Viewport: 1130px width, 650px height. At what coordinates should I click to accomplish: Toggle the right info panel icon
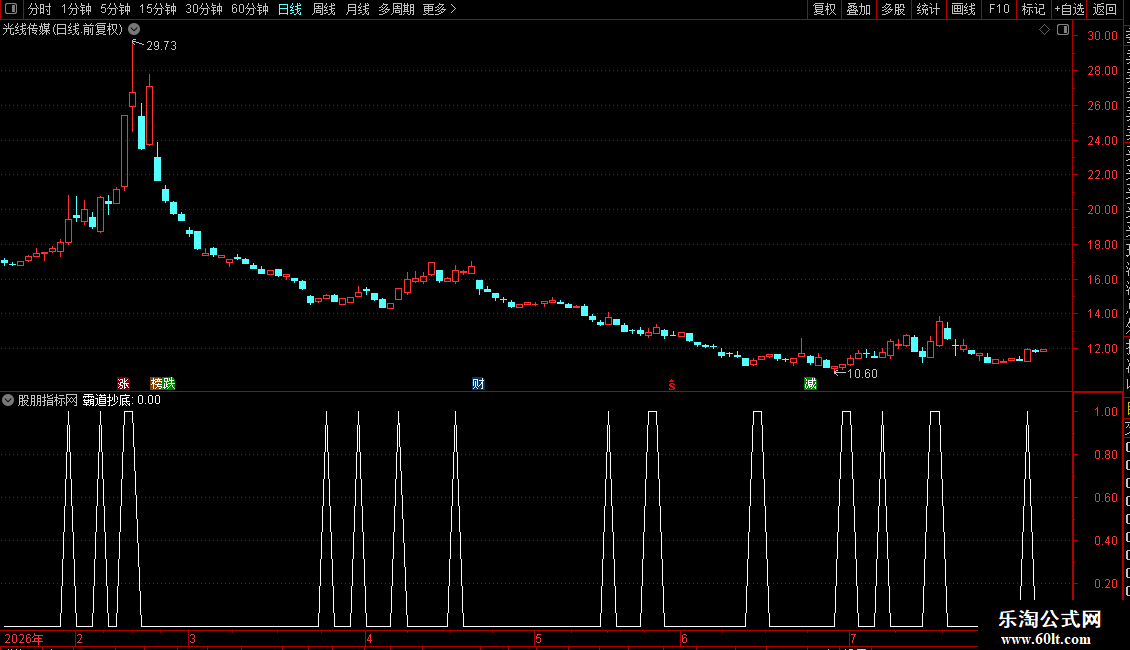click(1063, 30)
